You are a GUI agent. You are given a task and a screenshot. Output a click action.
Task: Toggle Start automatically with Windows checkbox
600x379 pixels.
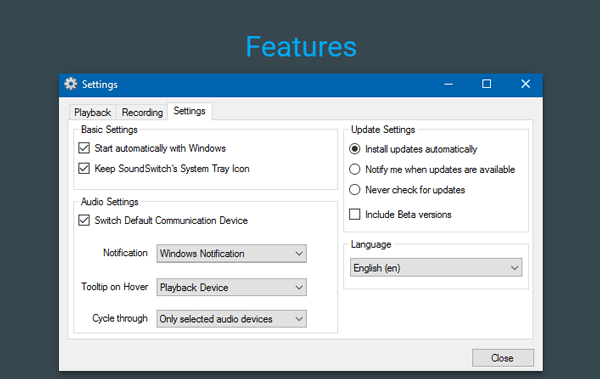(84, 148)
